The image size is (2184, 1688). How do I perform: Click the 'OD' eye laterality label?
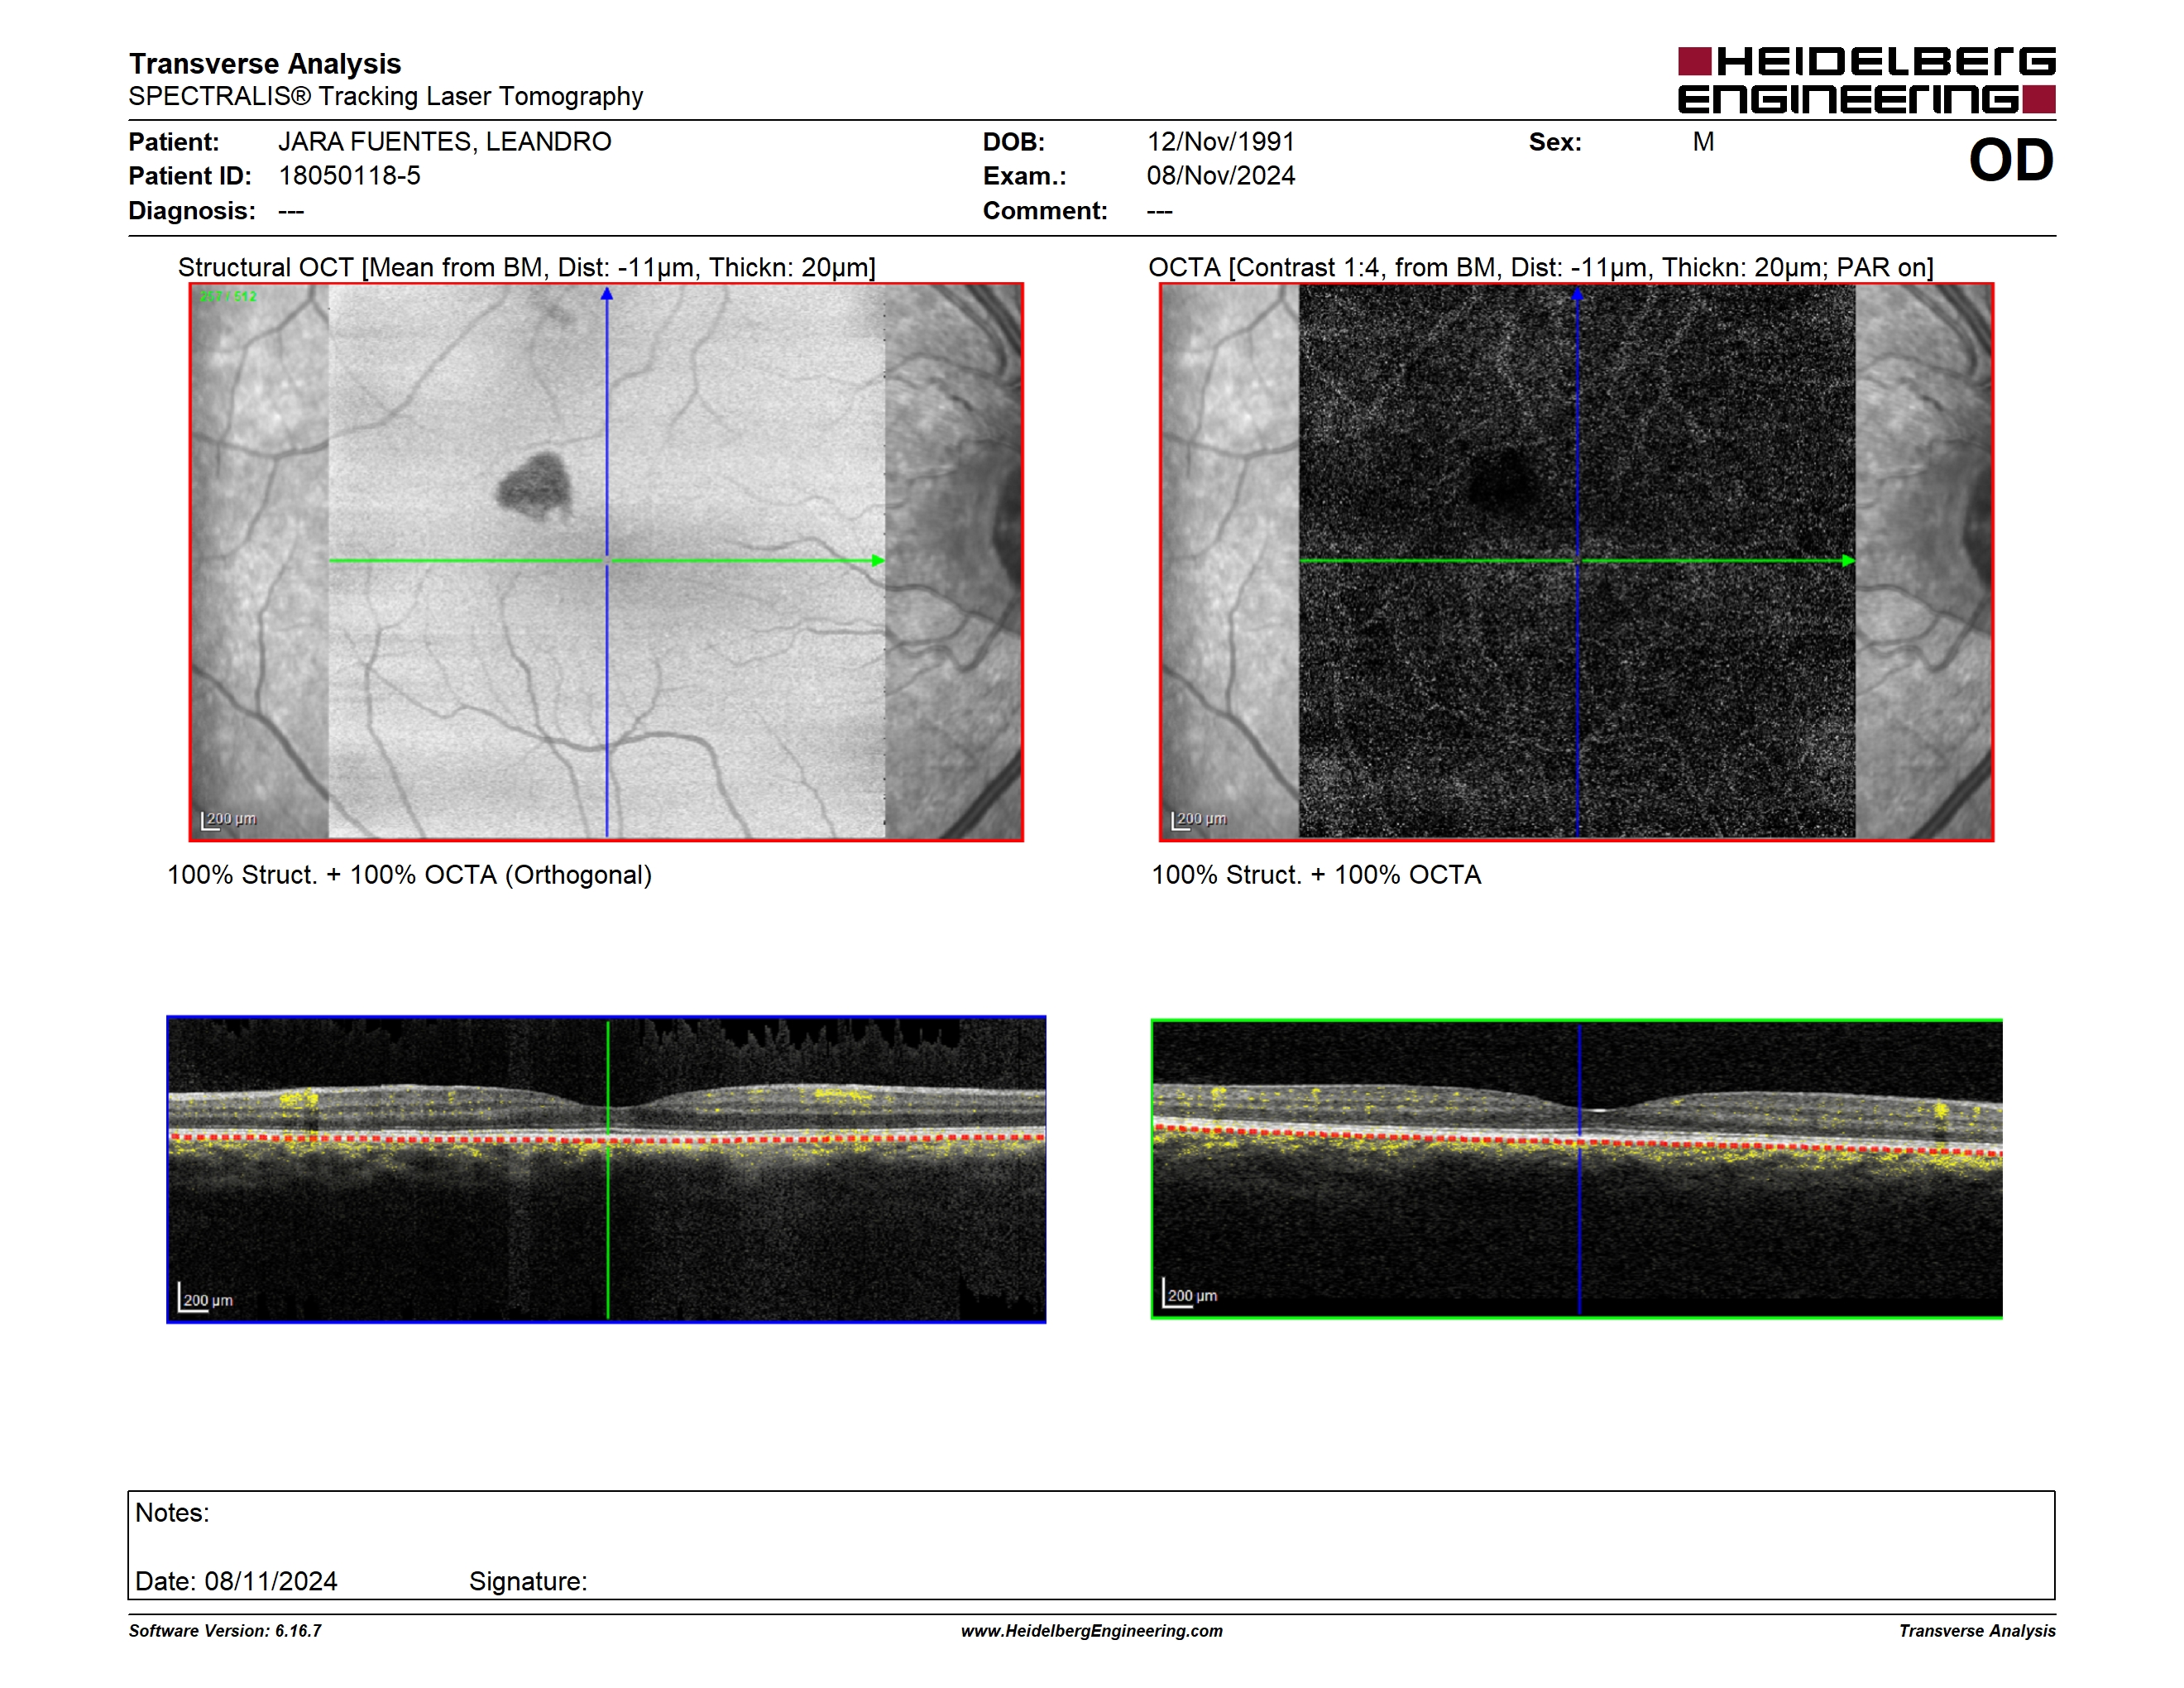tap(2011, 160)
